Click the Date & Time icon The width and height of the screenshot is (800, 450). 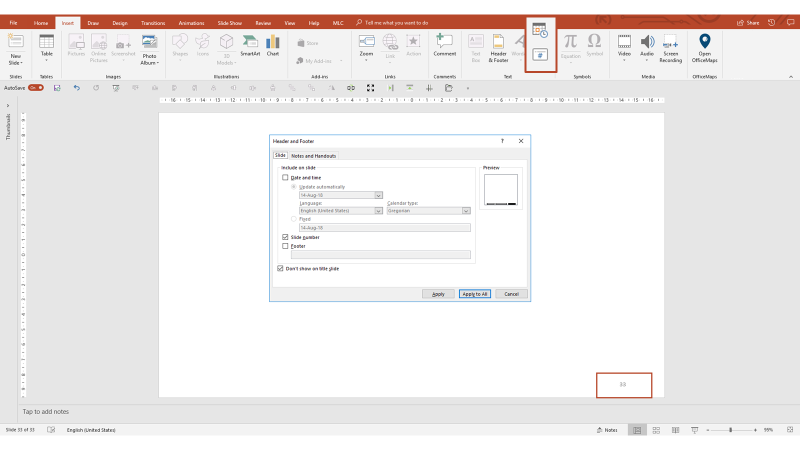[x=540, y=30]
